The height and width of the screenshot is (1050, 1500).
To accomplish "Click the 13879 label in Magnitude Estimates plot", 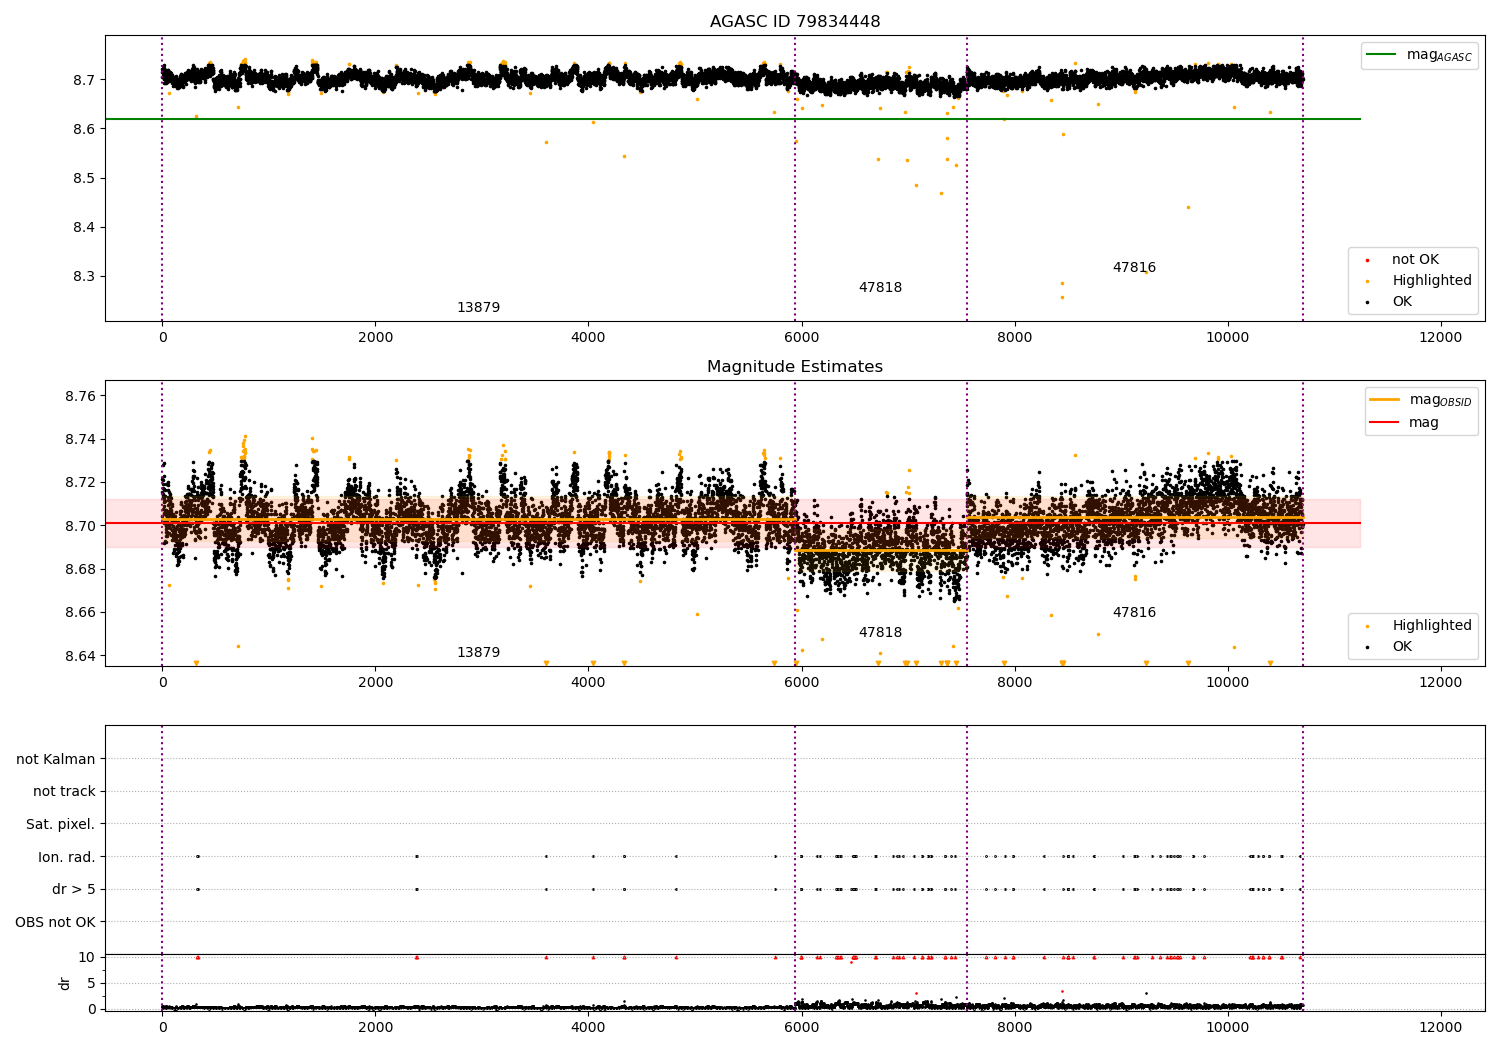I will click(x=478, y=653).
